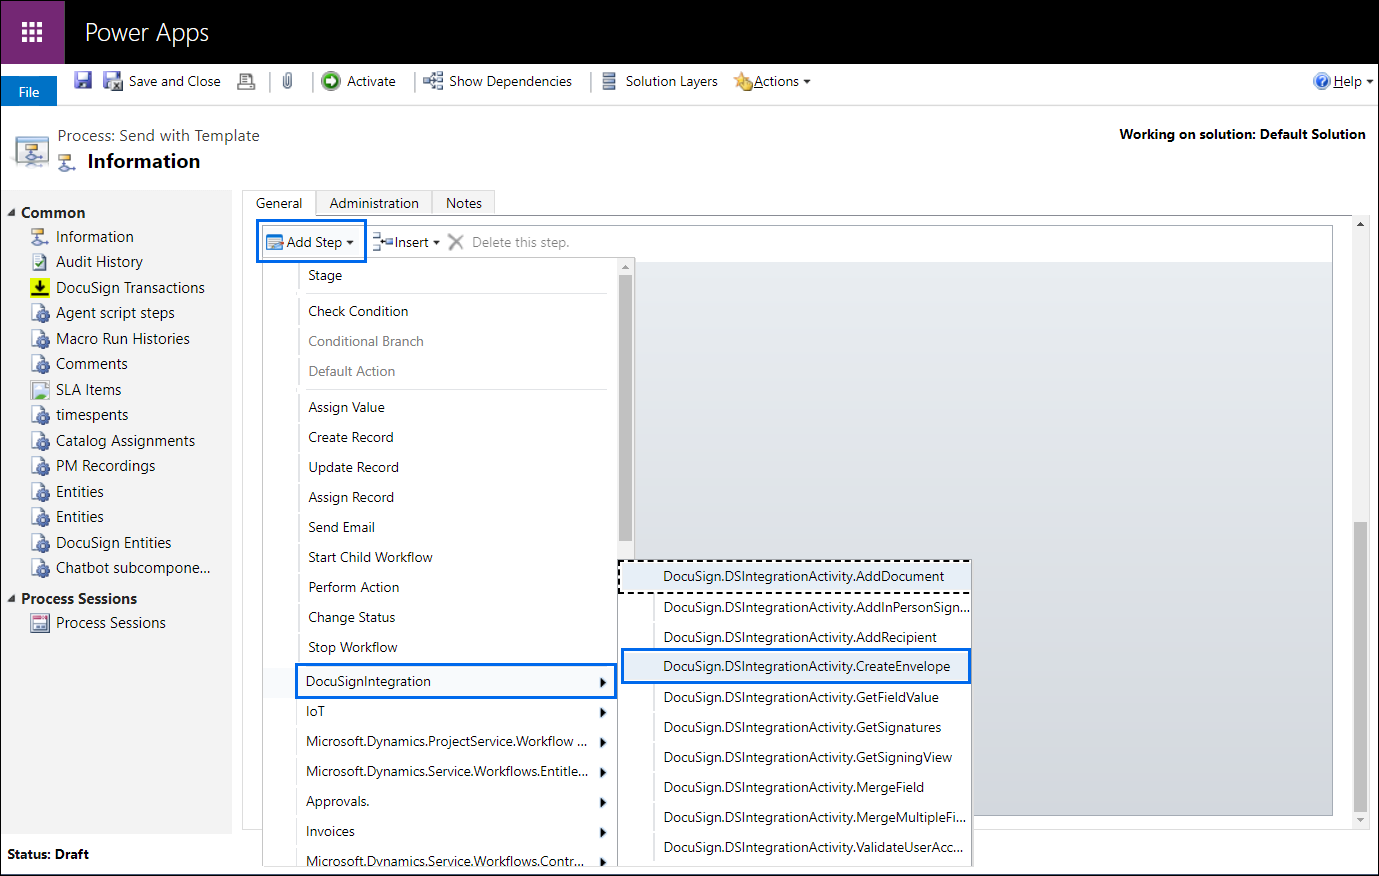Choose CreateEnvelope from DocuSign submenu
This screenshot has width=1379, height=876.
796,666
